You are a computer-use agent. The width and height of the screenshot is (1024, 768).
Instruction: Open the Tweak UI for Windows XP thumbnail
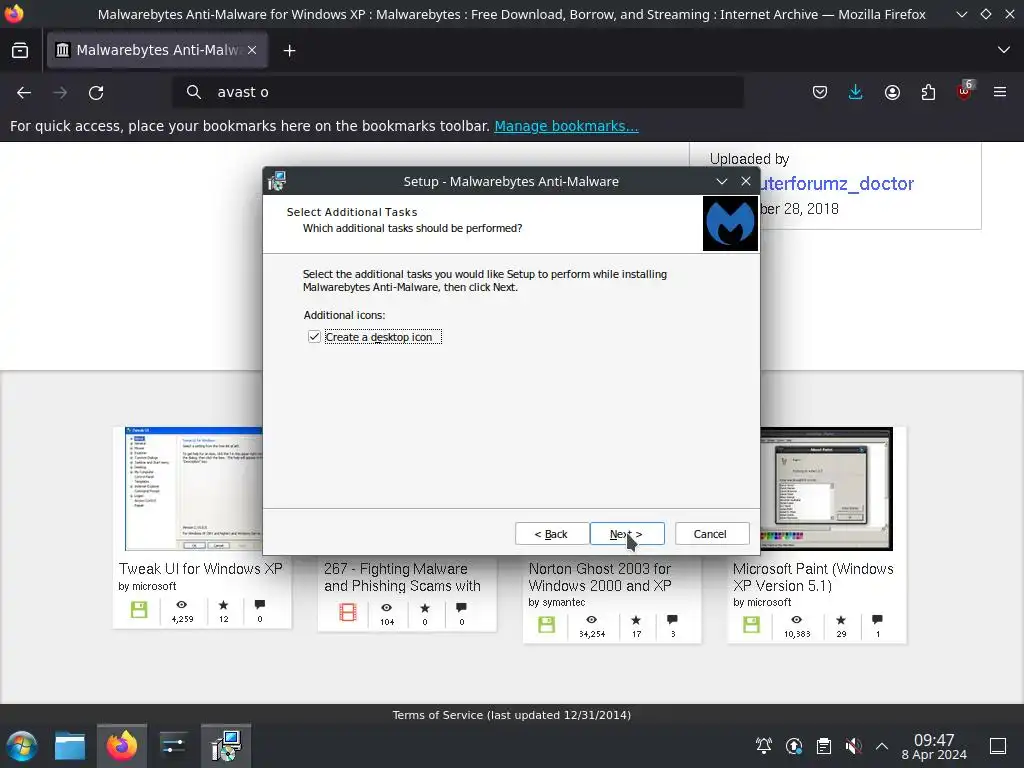(193, 488)
